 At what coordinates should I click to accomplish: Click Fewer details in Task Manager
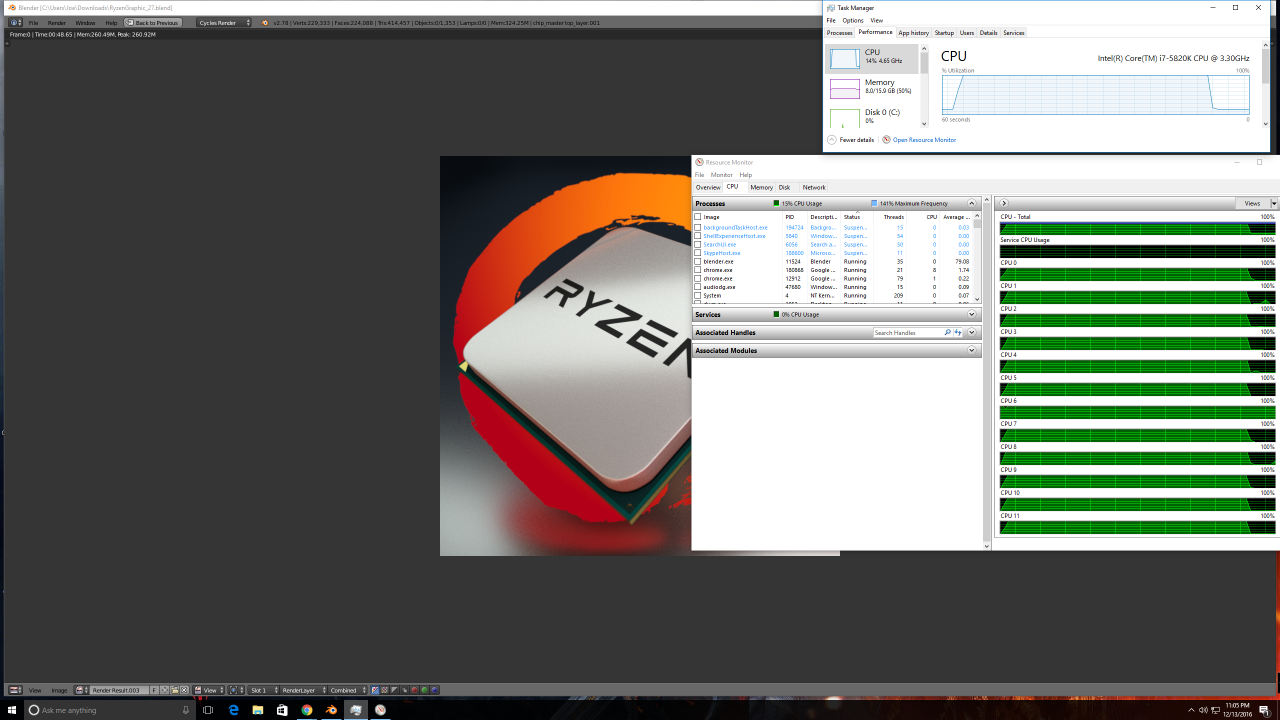click(x=850, y=140)
